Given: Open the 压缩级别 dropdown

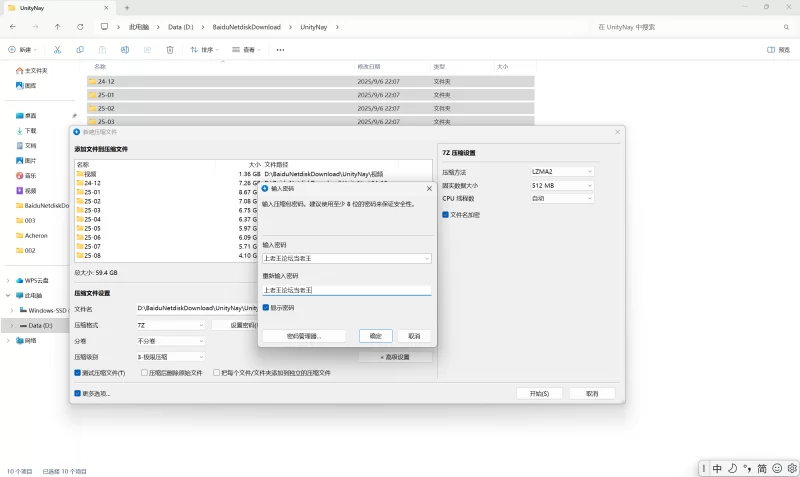Looking at the screenshot, I should click(x=170, y=356).
